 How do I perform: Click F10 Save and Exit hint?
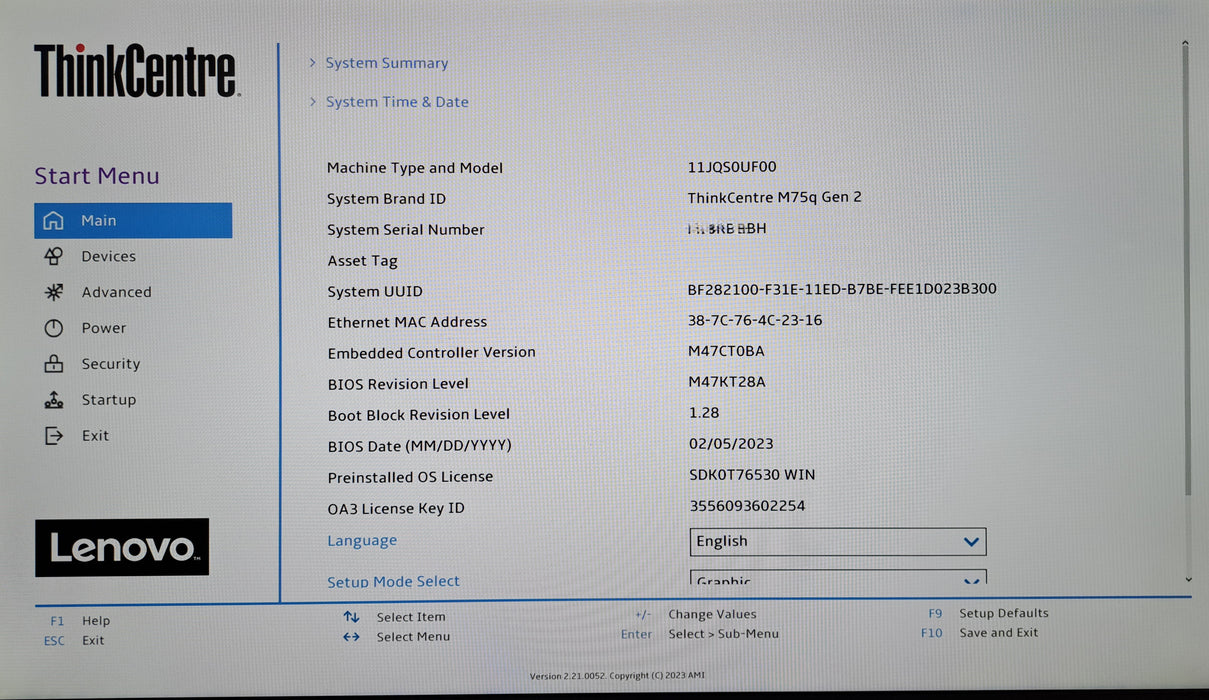click(980, 633)
